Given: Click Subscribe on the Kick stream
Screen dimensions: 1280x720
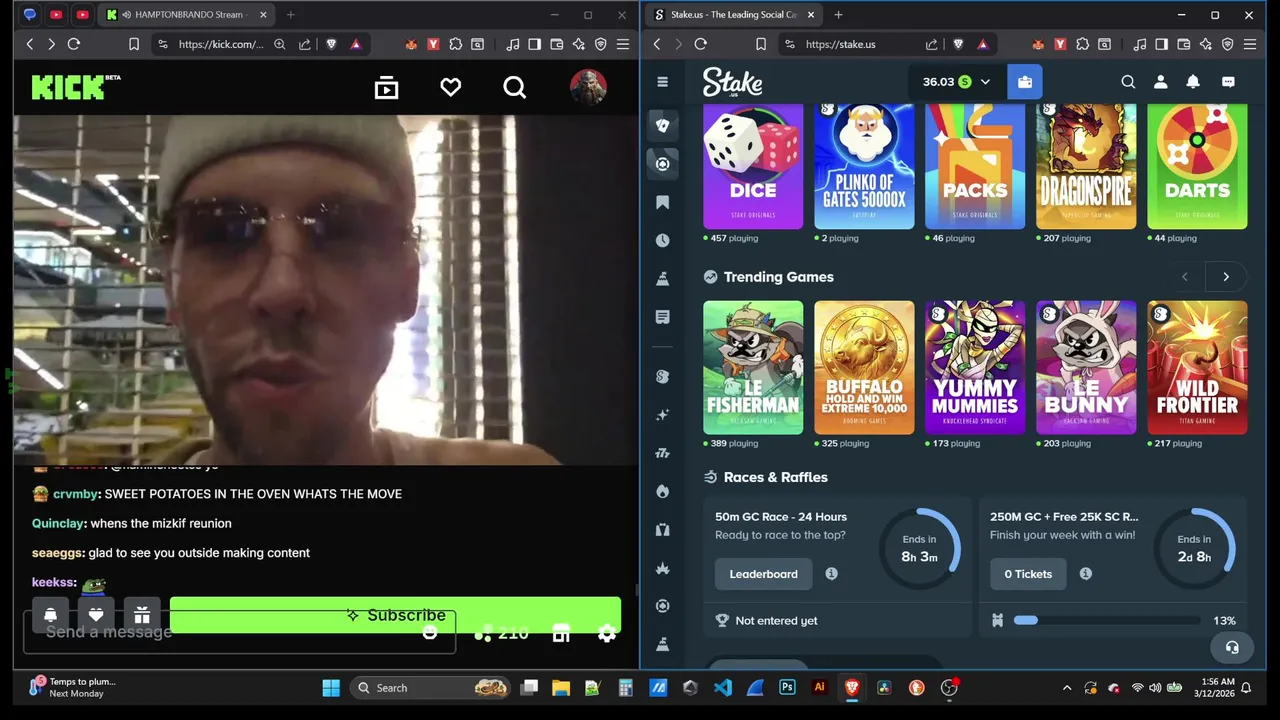Looking at the screenshot, I should click(395, 615).
